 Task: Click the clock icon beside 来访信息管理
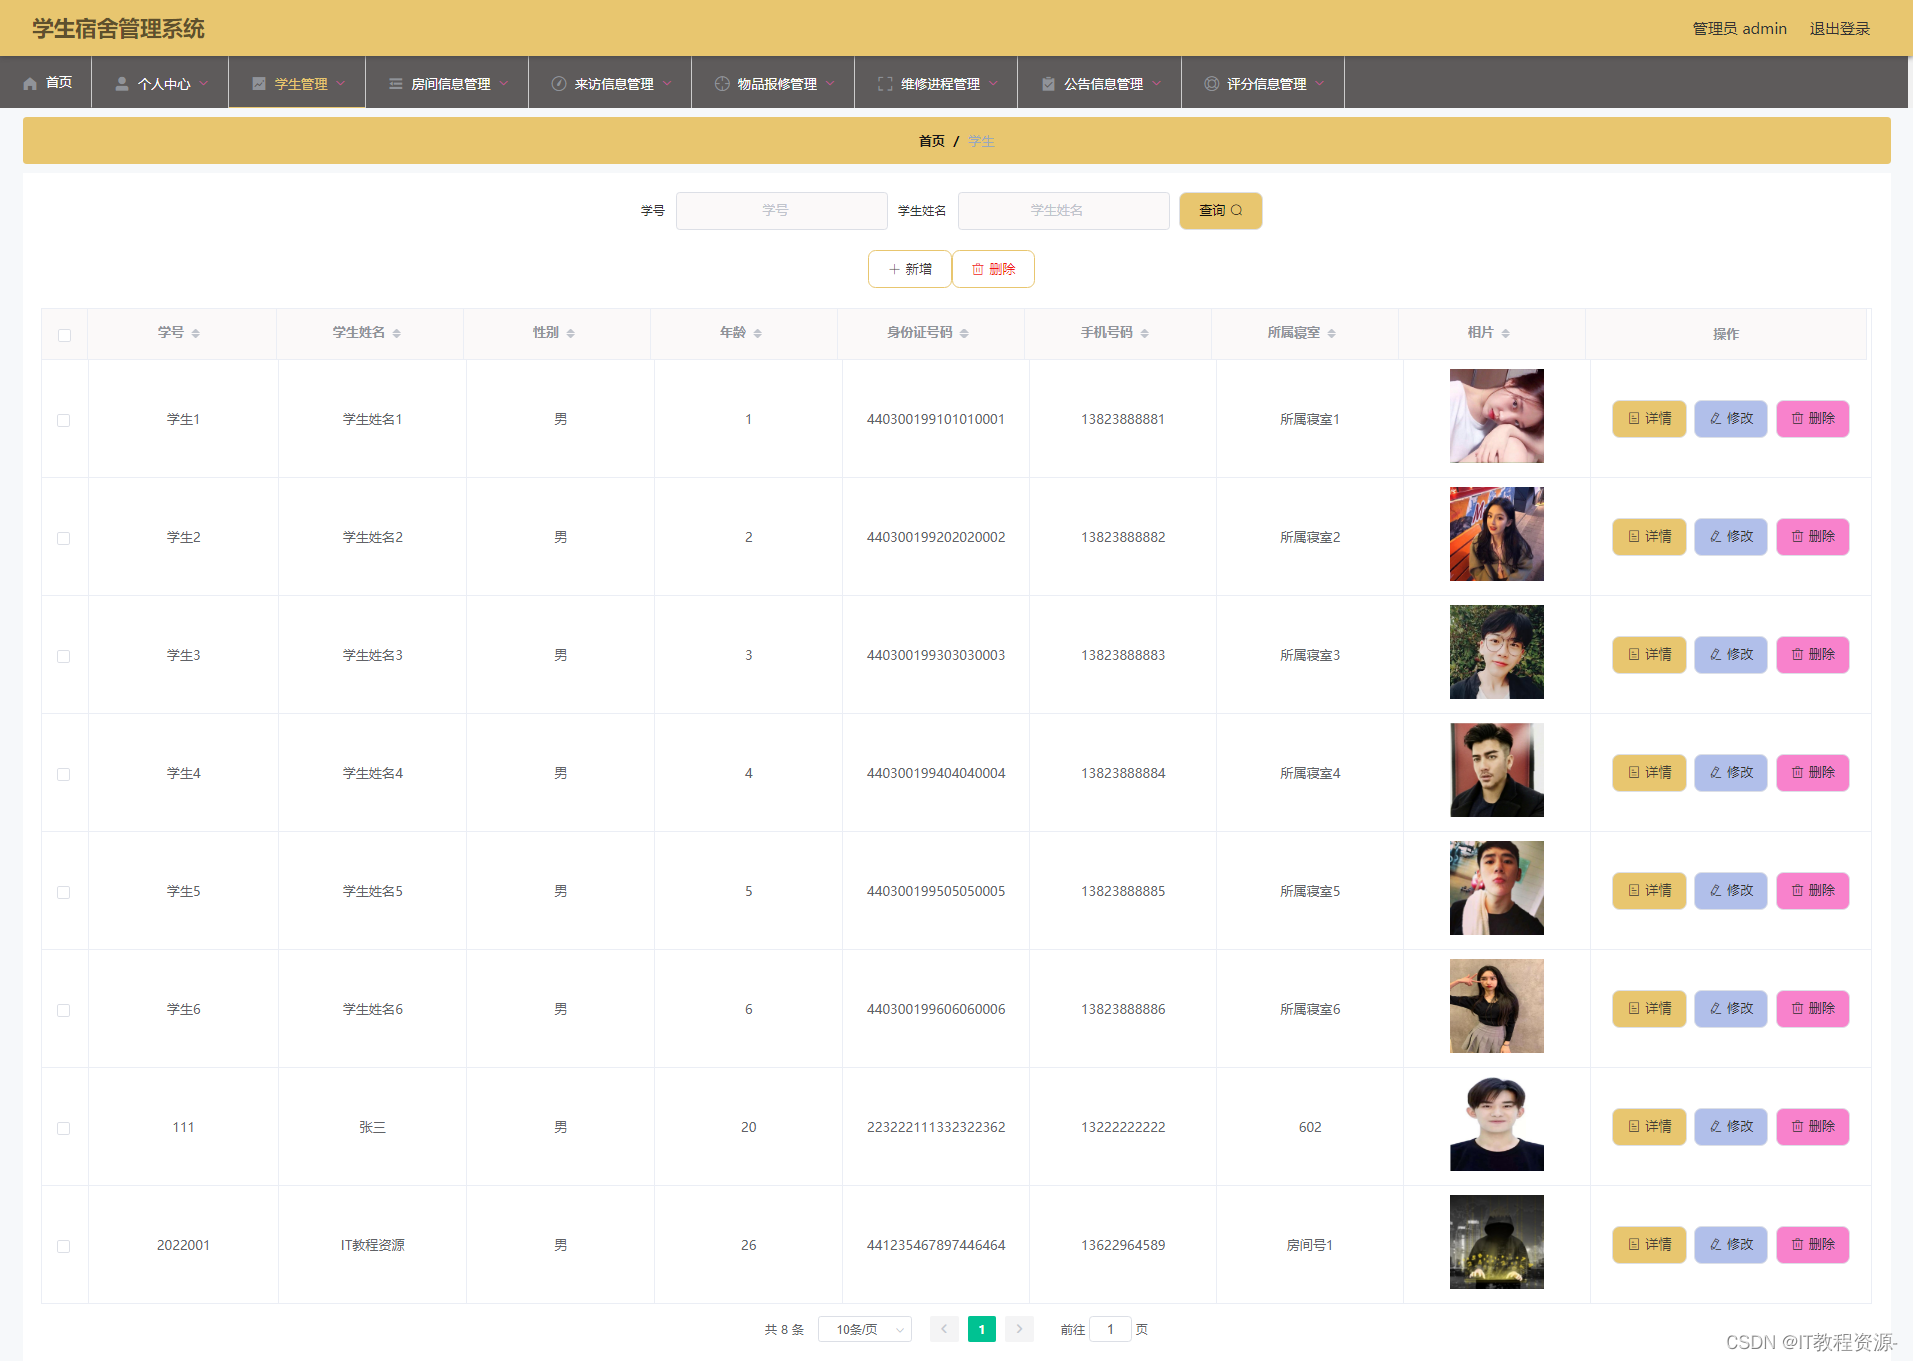point(559,84)
